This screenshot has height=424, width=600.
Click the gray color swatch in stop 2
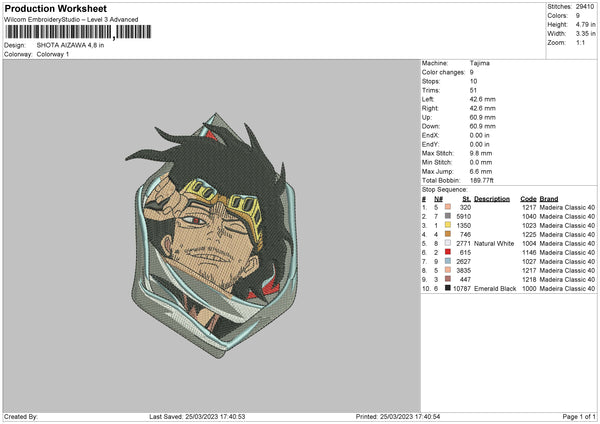tap(448, 216)
